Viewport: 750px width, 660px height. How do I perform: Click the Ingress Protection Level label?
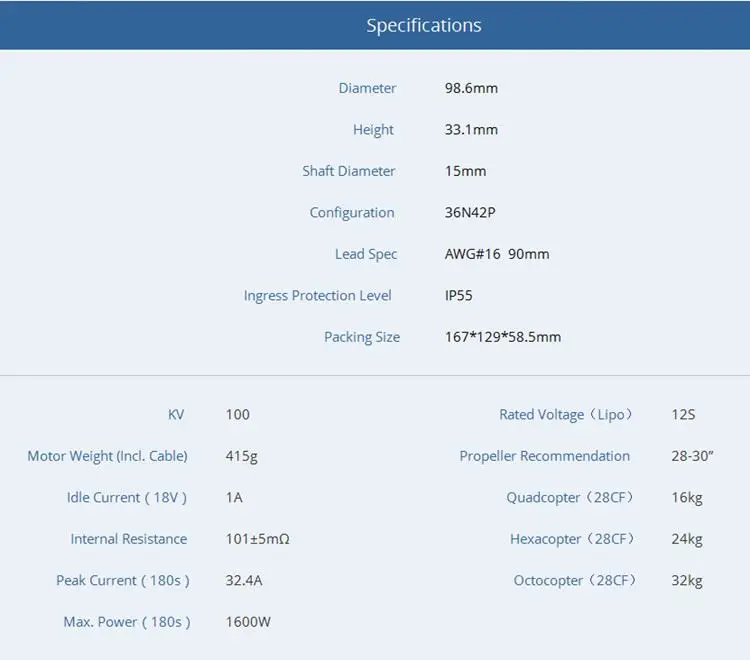click(318, 296)
